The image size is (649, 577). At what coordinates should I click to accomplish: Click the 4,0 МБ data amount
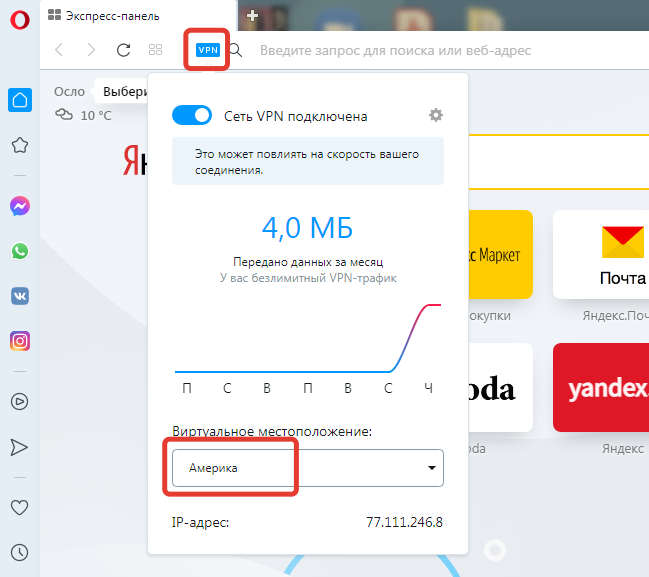pos(308,228)
